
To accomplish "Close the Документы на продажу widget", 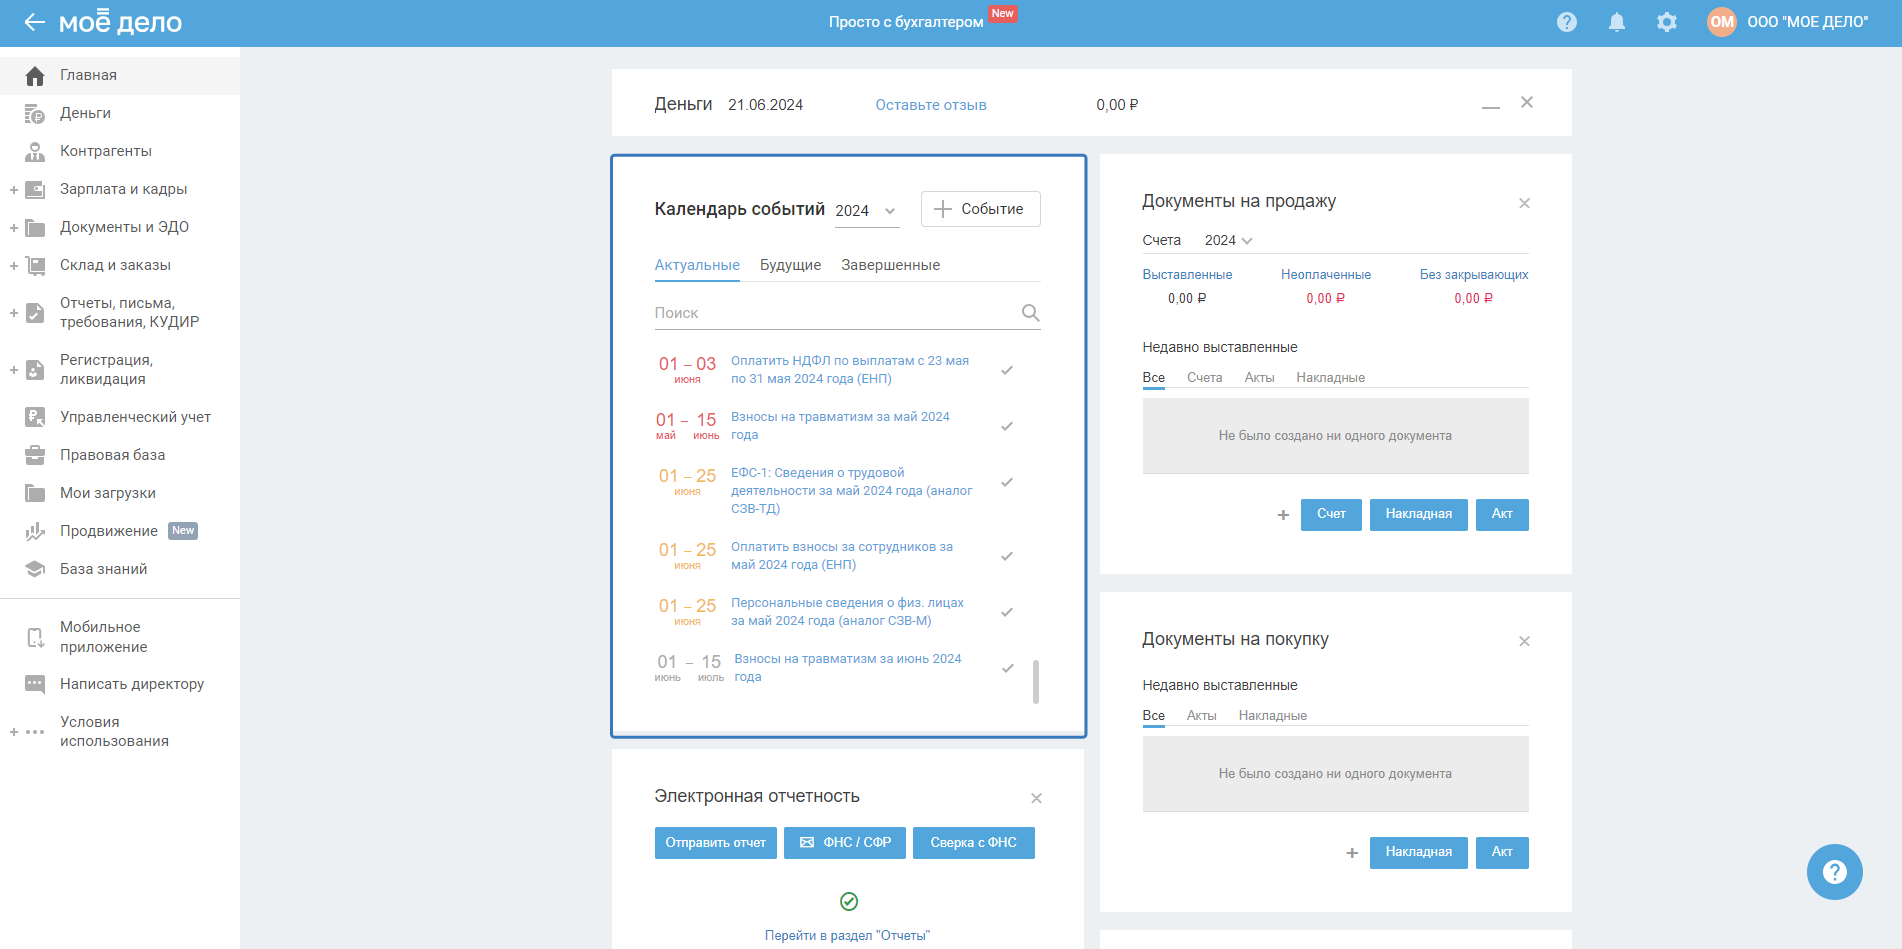I will click(1524, 203).
